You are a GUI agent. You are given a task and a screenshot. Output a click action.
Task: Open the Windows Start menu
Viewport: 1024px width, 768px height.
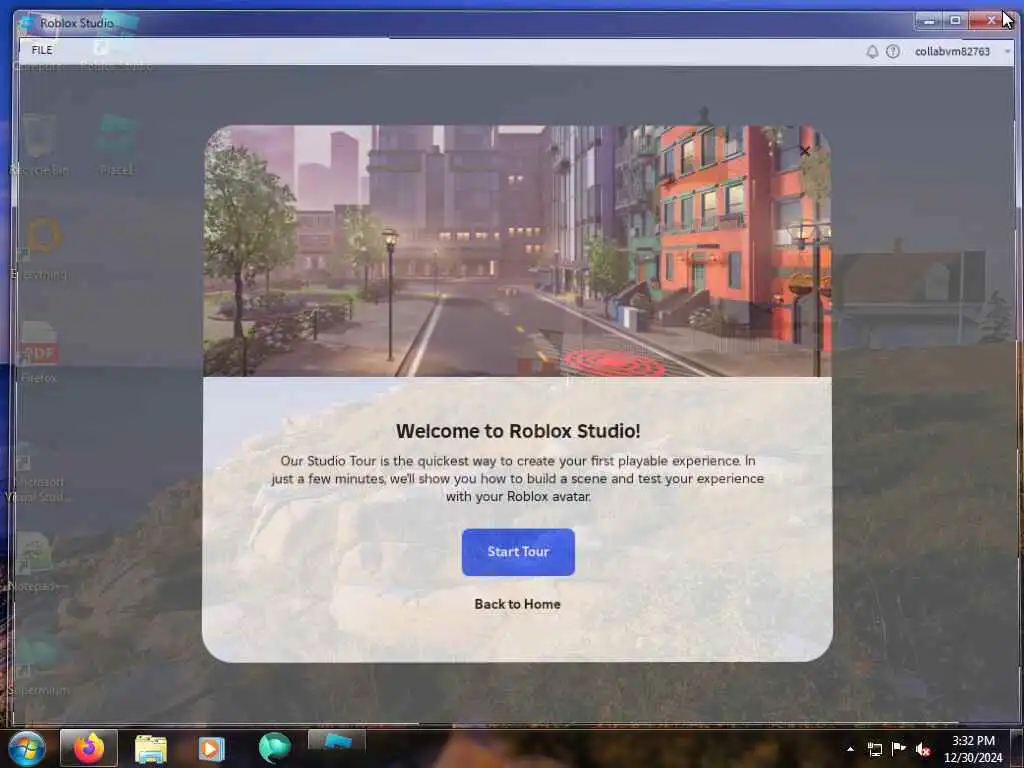coord(26,748)
